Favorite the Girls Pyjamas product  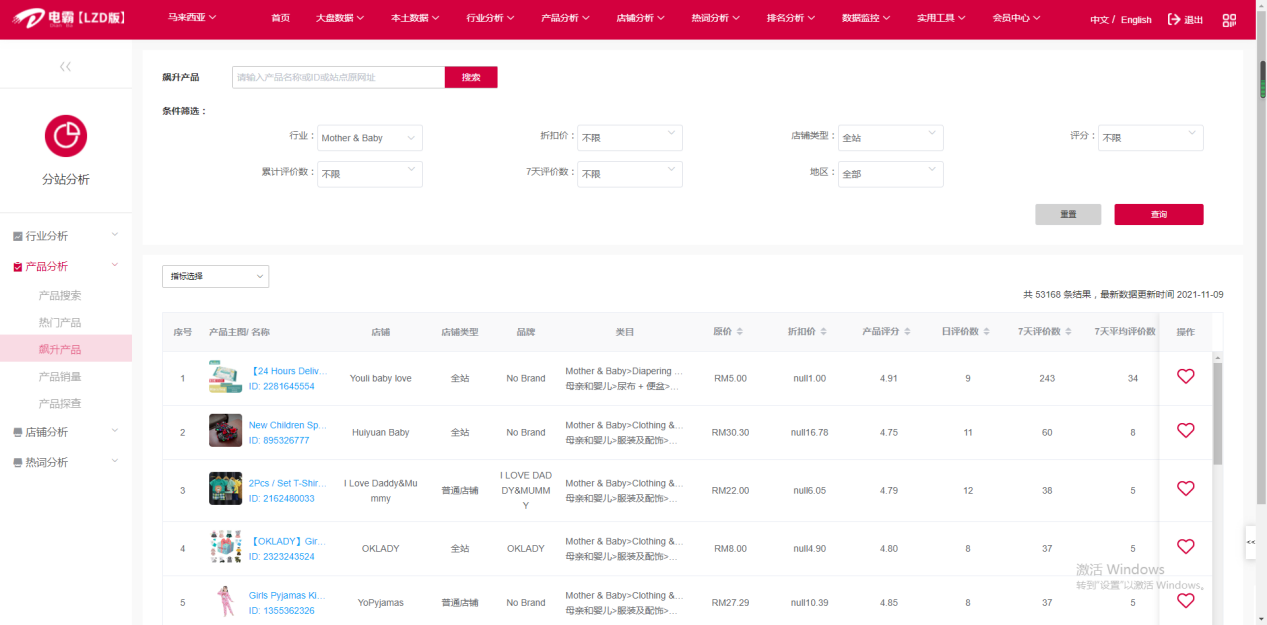click(1185, 600)
